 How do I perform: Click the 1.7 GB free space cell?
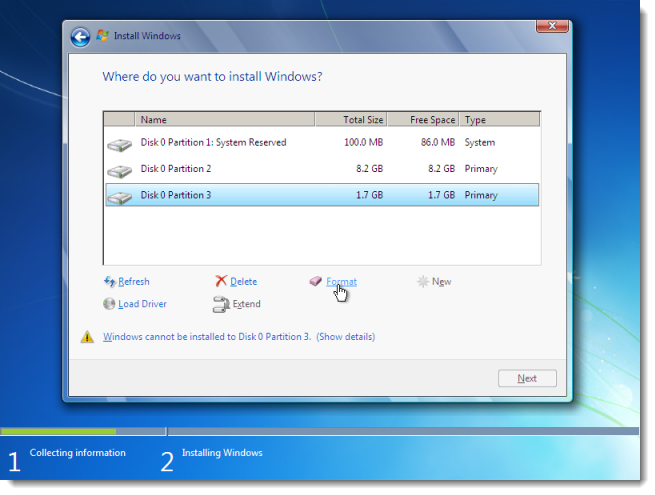click(x=441, y=195)
